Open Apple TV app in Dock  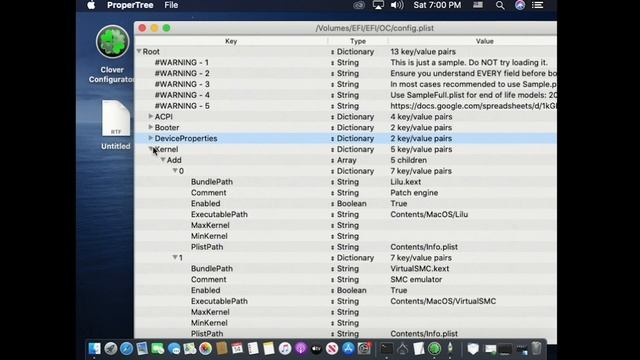click(316, 349)
